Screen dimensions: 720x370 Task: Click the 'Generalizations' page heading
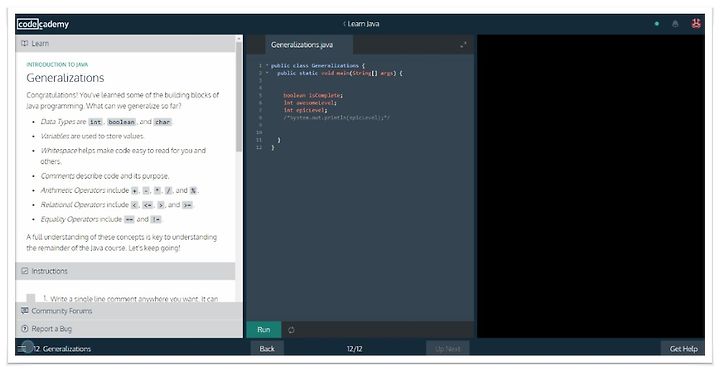(65, 78)
